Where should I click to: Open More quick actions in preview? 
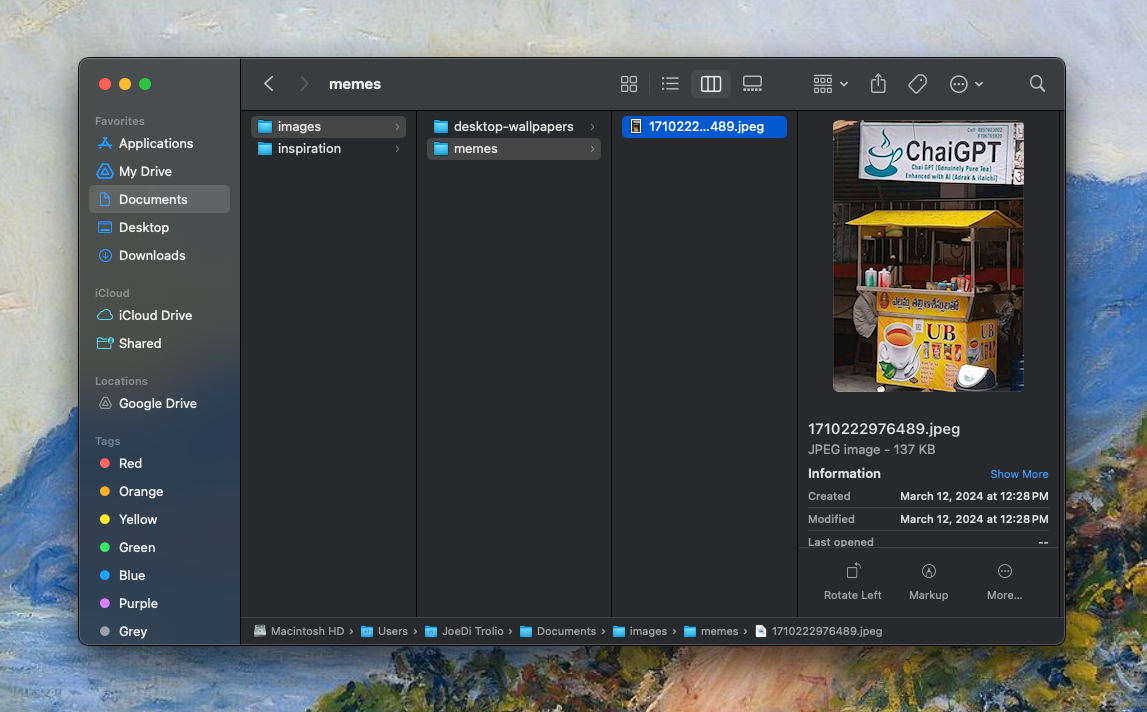[1004, 580]
